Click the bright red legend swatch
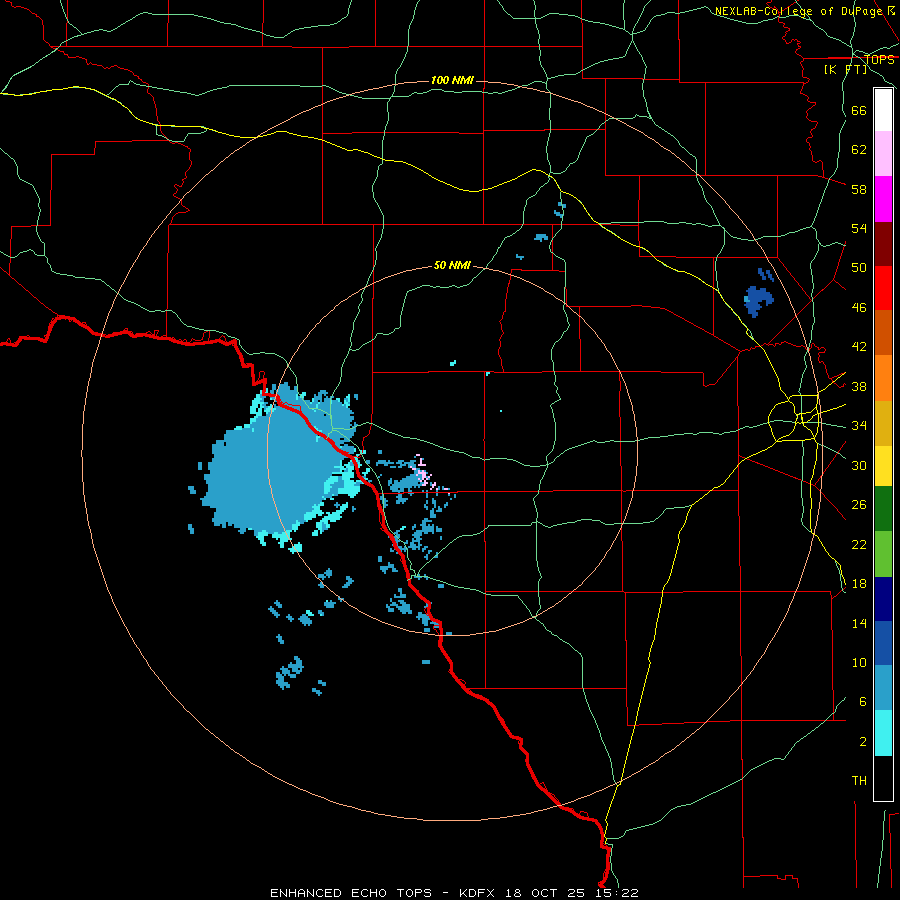 coord(883,288)
